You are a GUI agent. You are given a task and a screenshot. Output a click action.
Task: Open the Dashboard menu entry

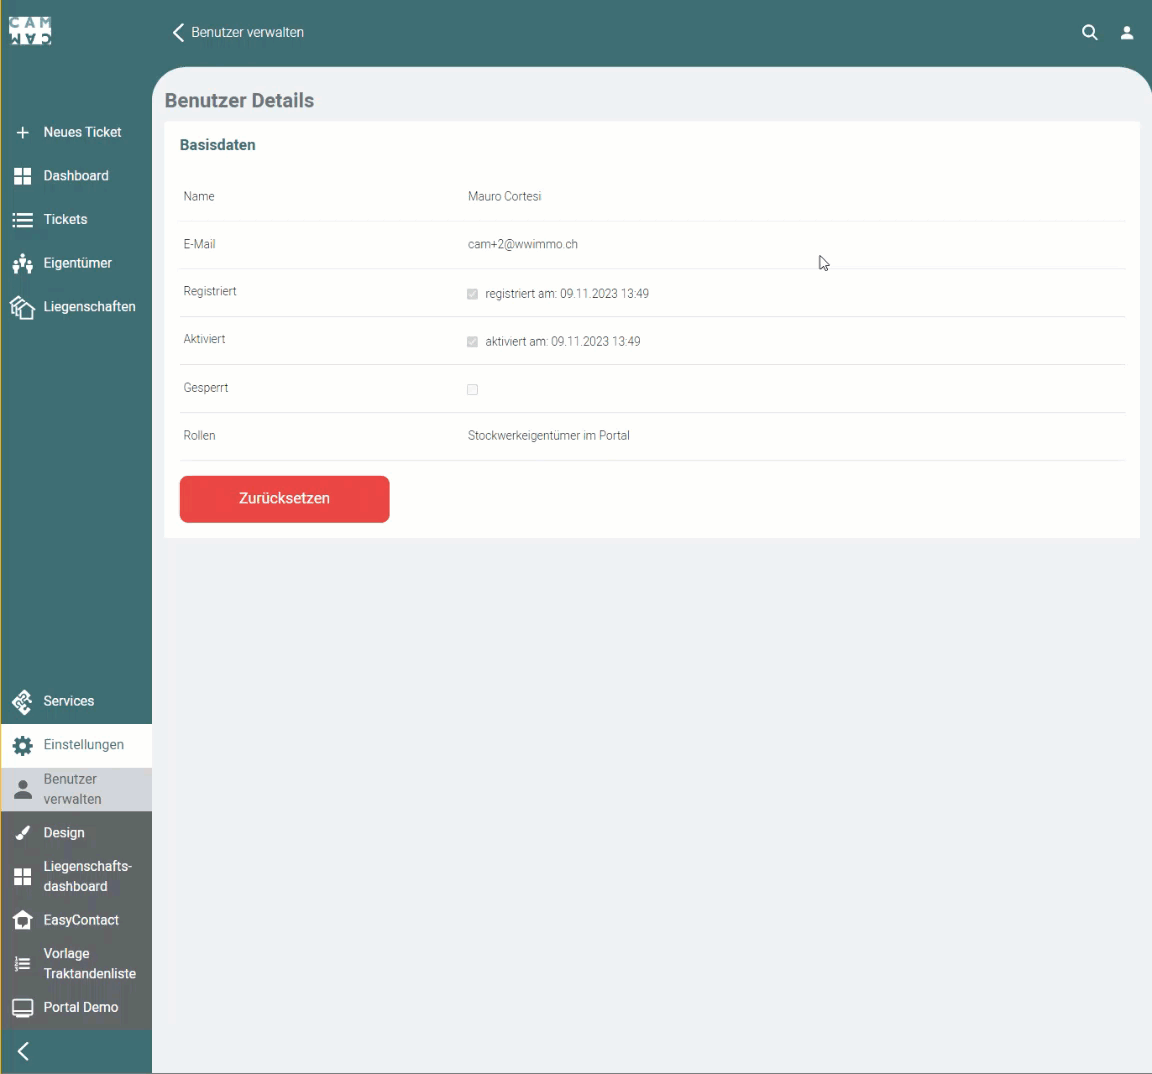[76, 176]
